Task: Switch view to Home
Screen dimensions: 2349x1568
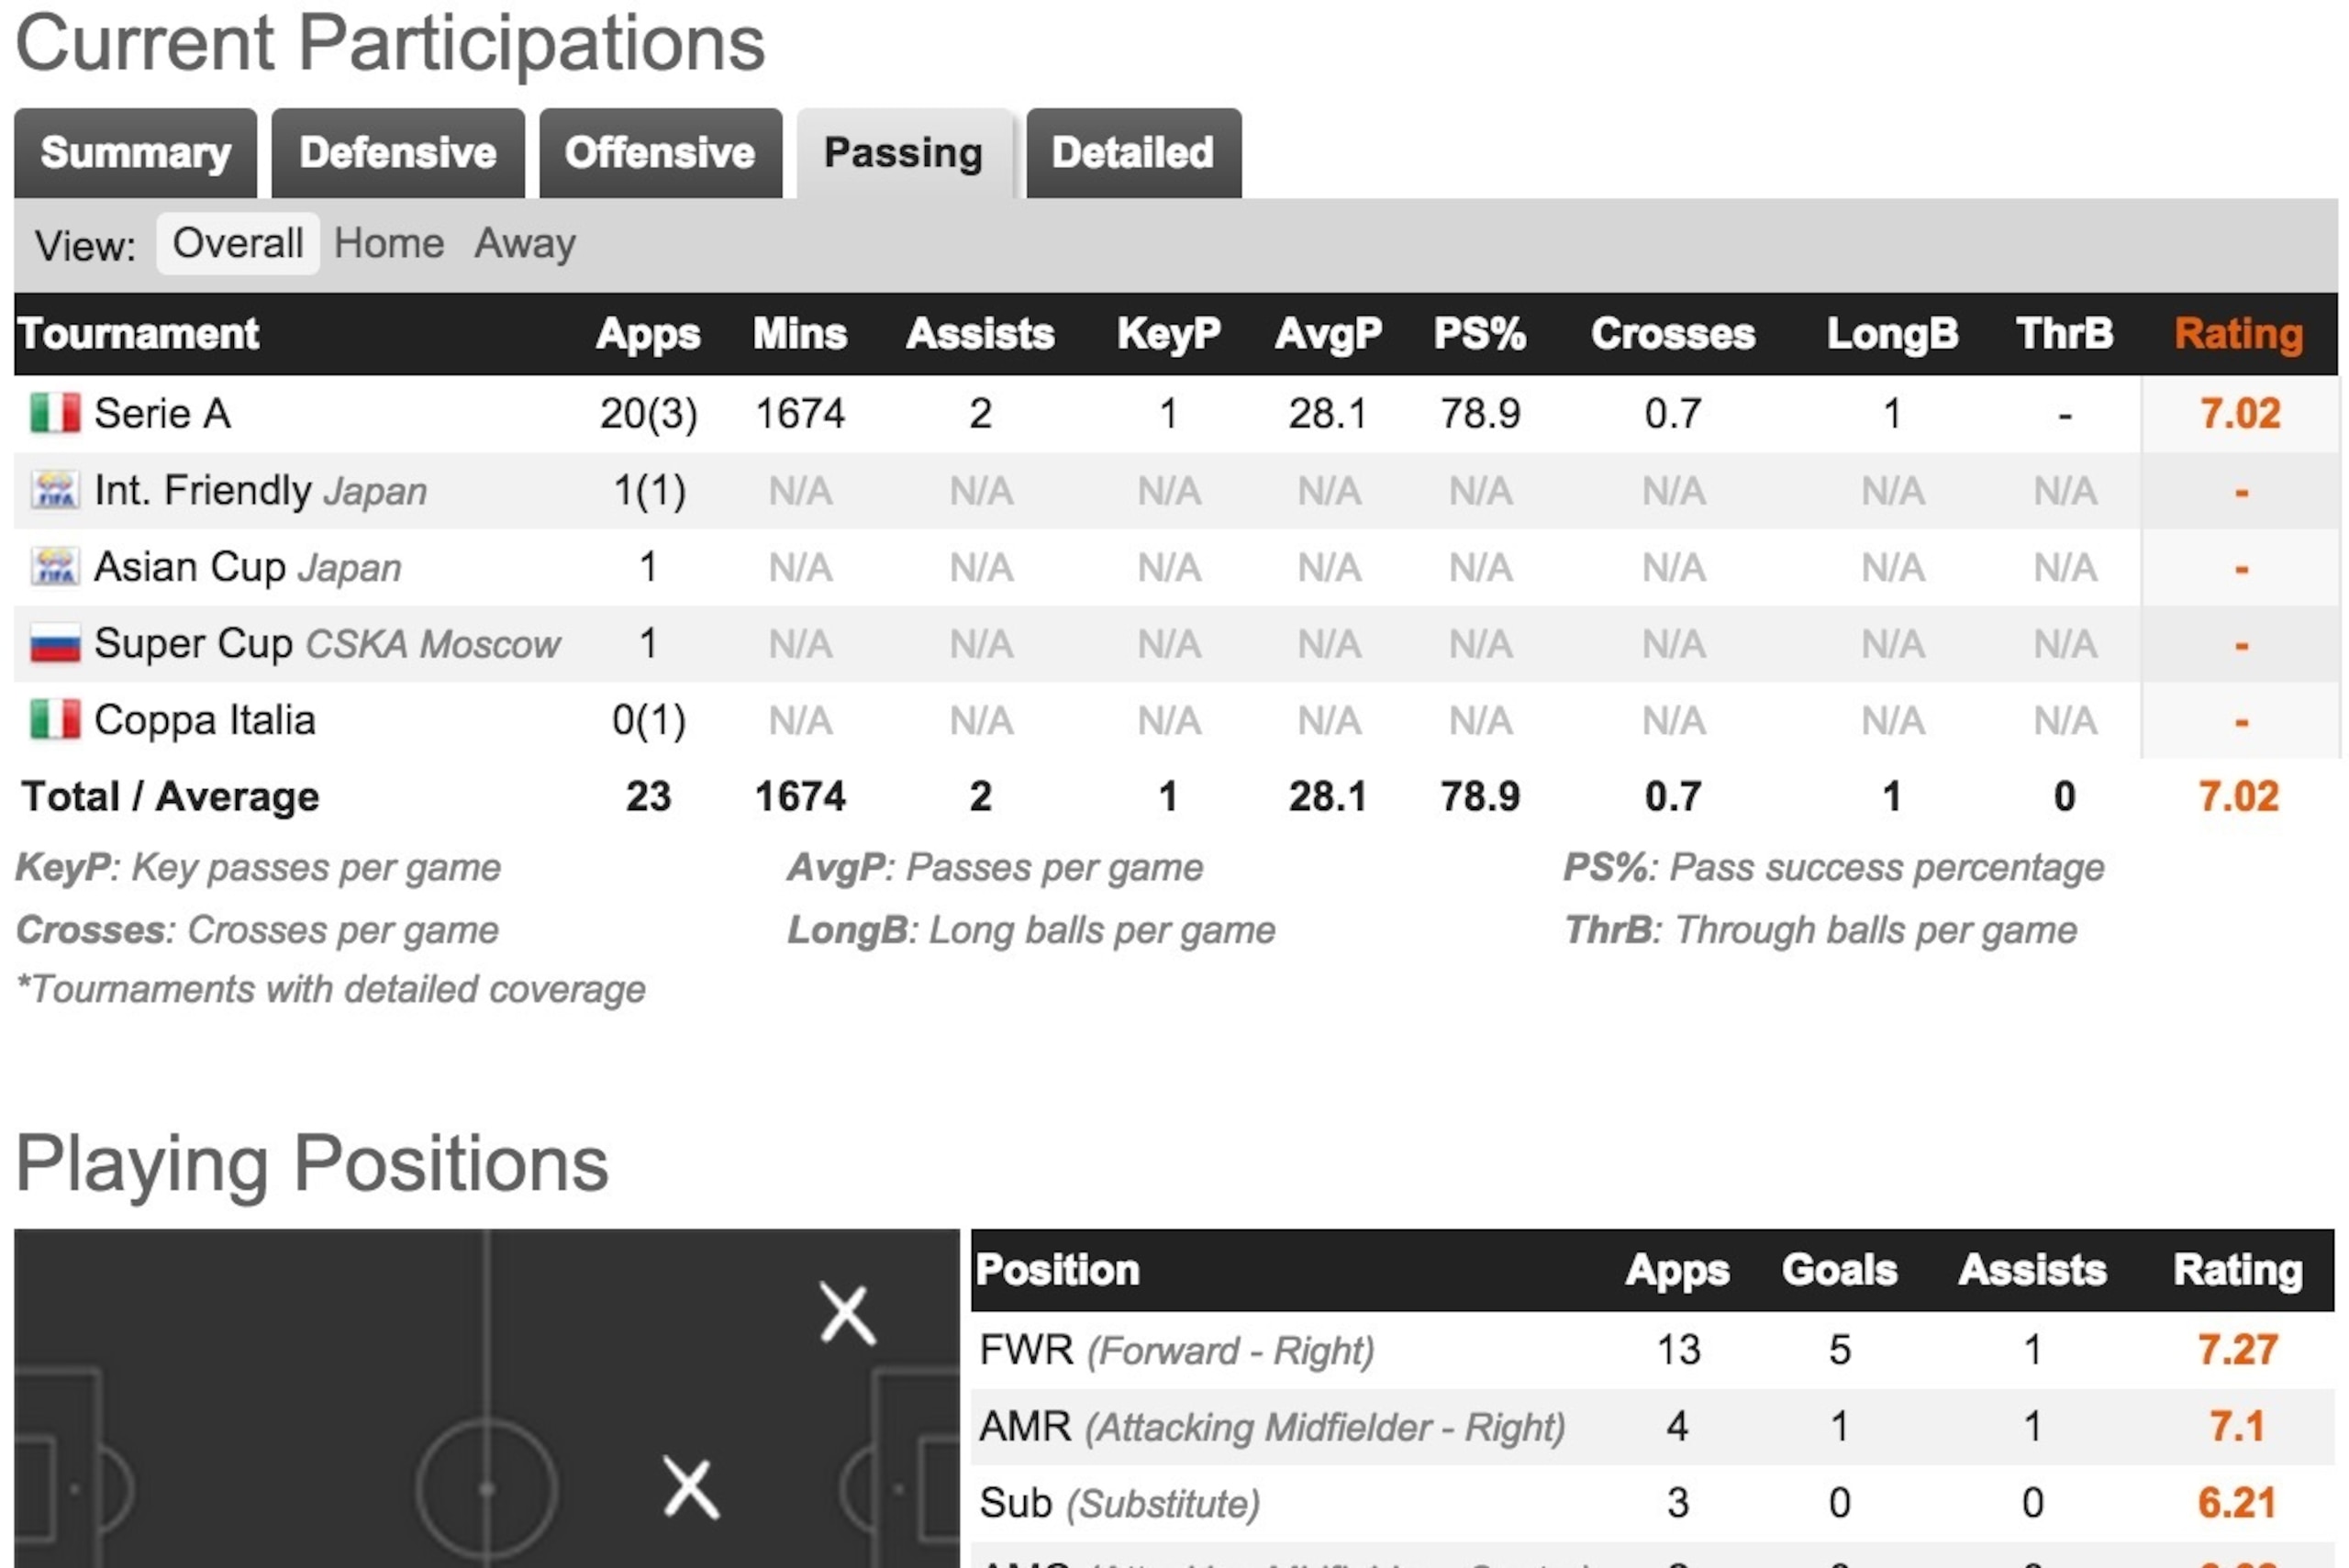Action: coord(389,243)
